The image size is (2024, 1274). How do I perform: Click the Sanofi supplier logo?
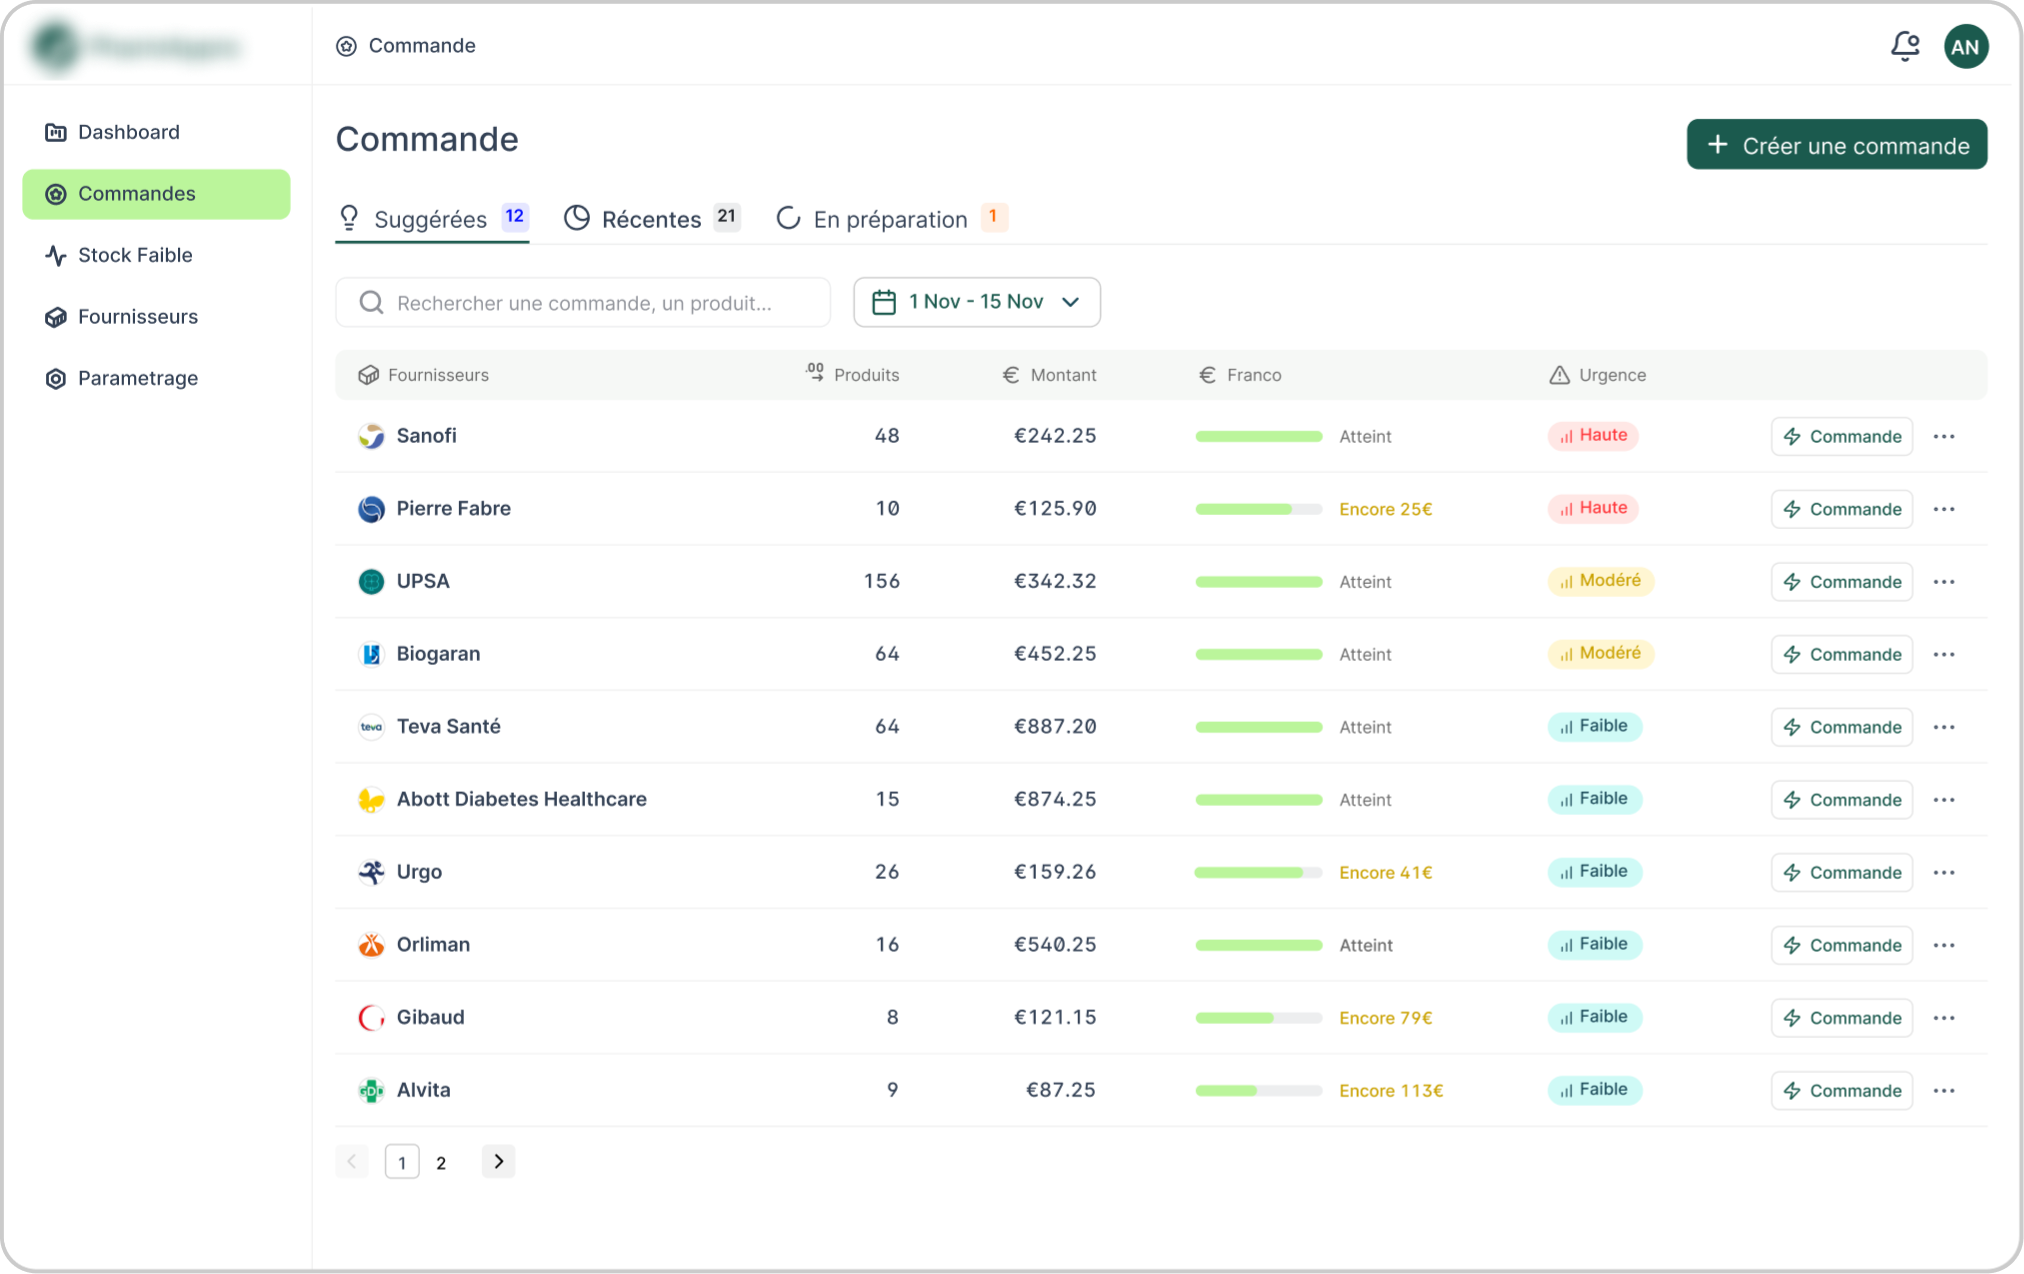(371, 436)
